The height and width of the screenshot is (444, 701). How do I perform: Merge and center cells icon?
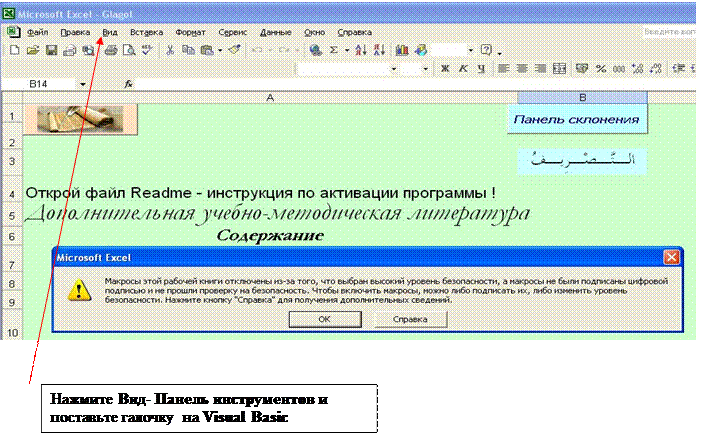(559, 68)
